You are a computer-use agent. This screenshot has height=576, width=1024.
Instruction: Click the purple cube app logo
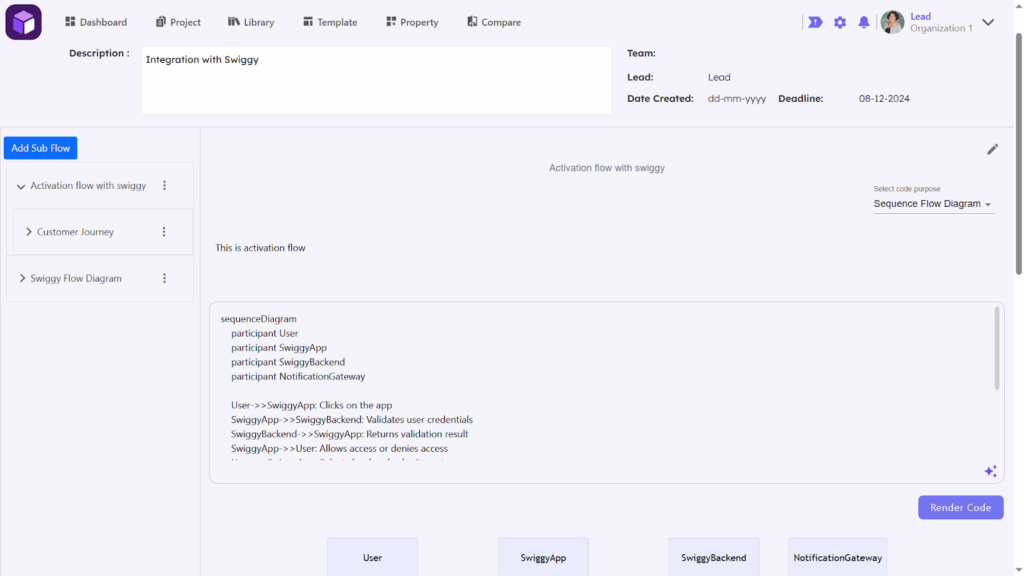point(23,22)
